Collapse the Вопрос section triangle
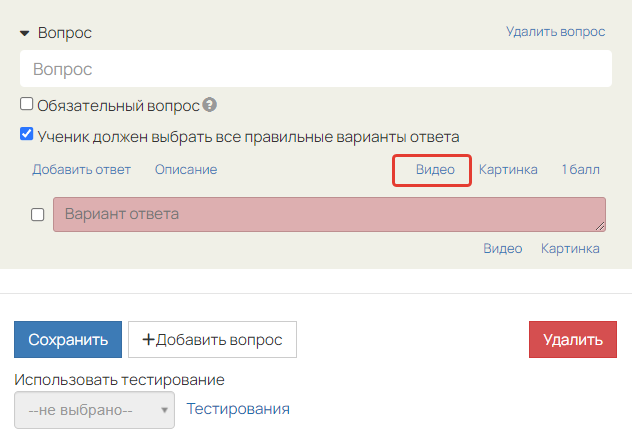 point(25,33)
